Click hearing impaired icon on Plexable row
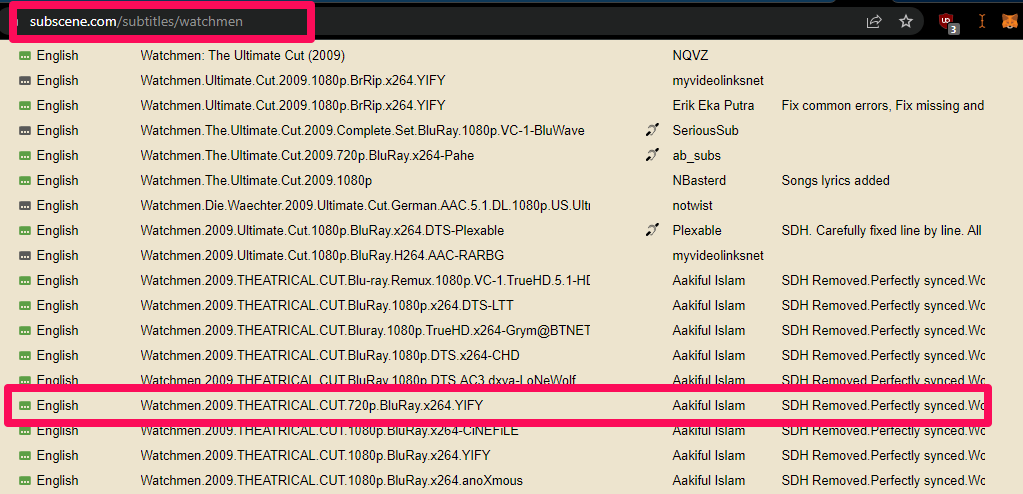The image size is (1023, 494). 651,230
